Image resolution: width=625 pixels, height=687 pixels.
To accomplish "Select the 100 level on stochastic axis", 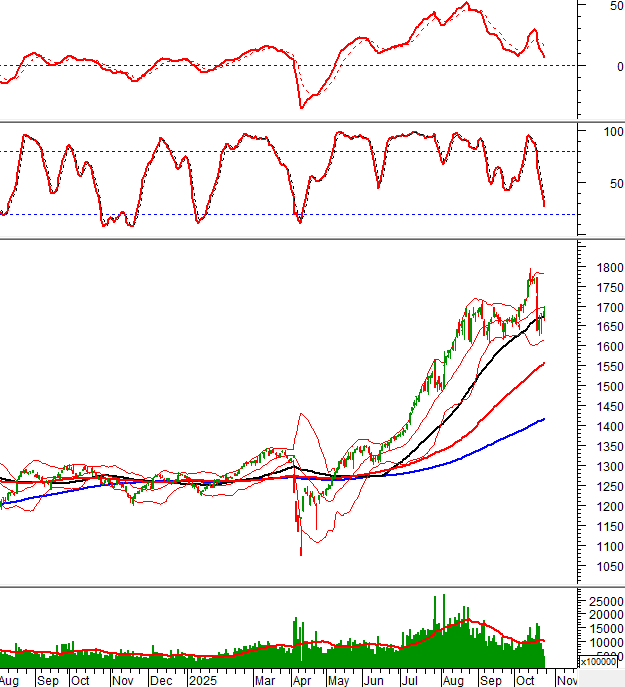I will click(602, 132).
